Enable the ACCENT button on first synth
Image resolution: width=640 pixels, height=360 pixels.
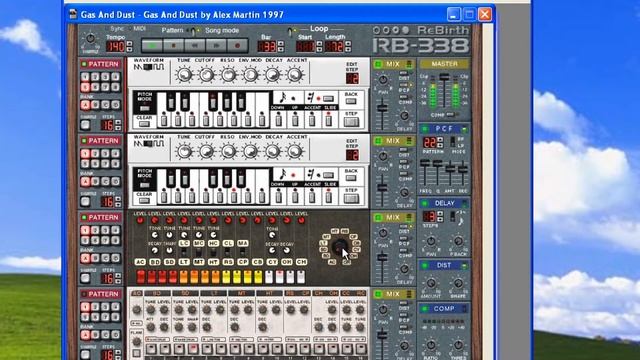[x=312, y=120]
